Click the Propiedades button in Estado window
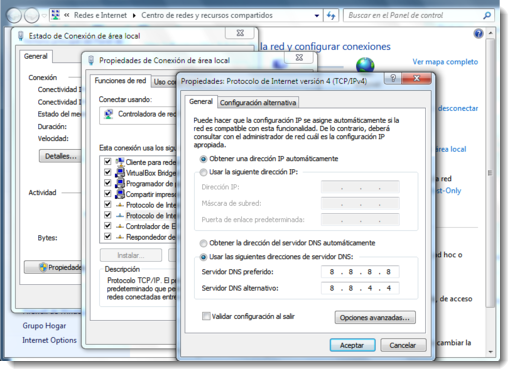 pyautogui.click(x=53, y=267)
